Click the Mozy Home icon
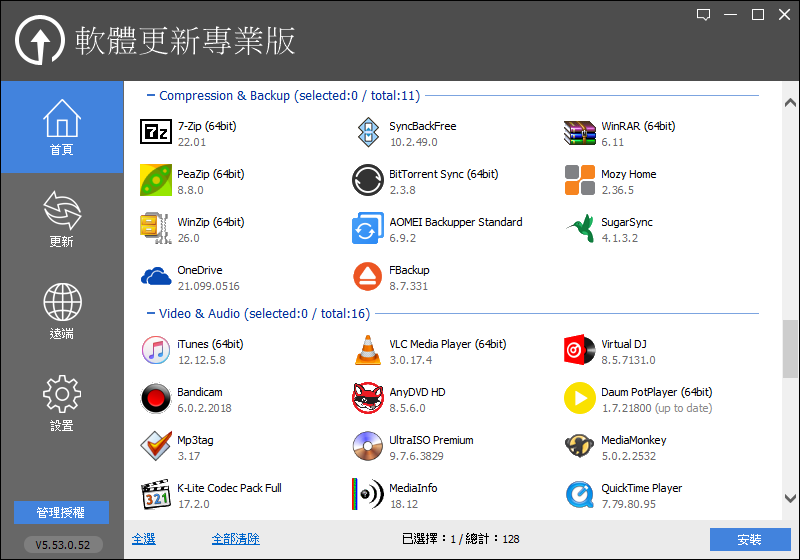 [580, 180]
